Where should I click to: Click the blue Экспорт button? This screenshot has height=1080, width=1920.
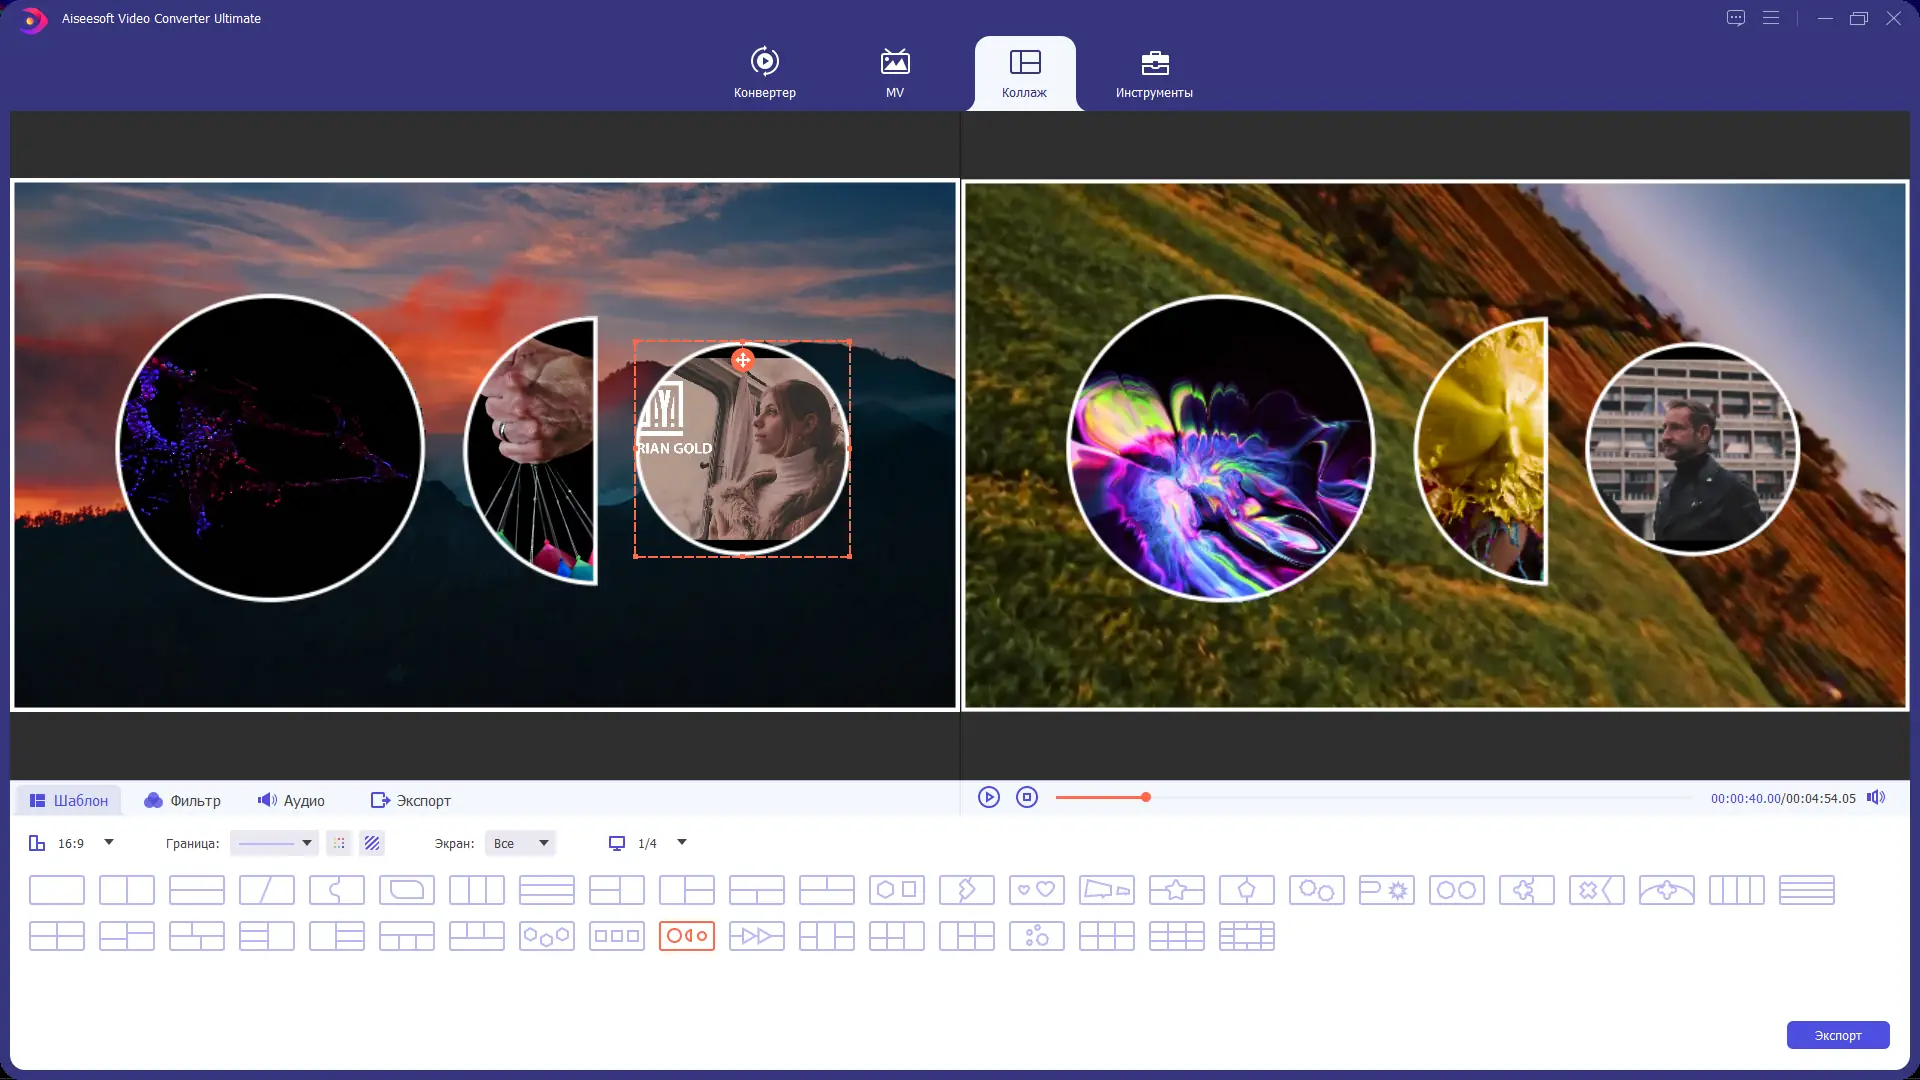1837,1035
